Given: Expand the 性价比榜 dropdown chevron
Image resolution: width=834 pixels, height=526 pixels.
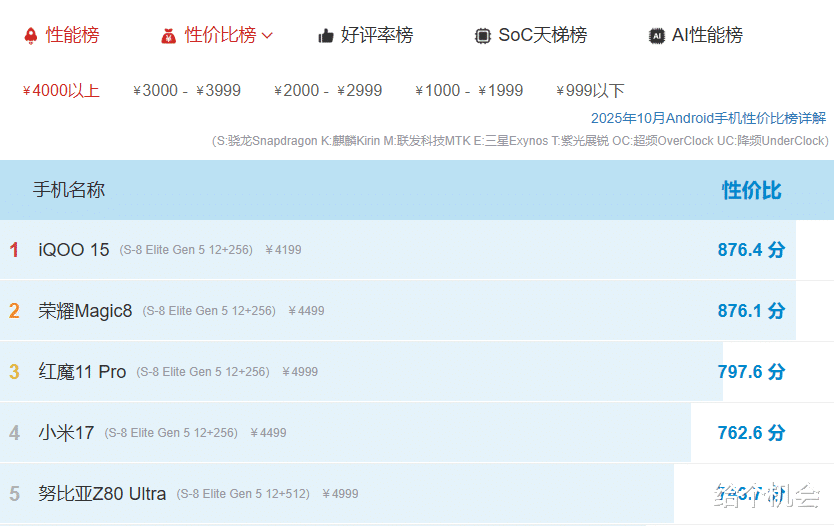Looking at the screenshot, I should pyautogui.click(x=268, y=36).
